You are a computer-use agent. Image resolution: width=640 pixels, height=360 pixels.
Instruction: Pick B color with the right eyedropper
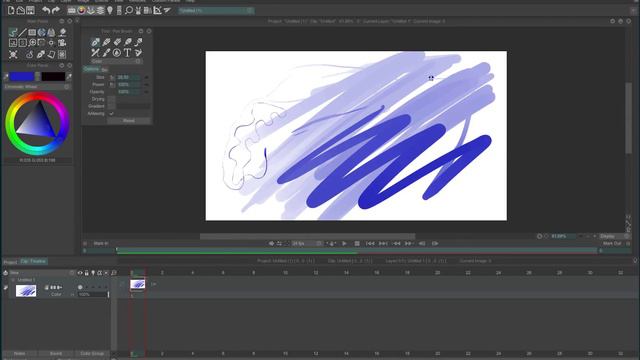click(69, 76)
